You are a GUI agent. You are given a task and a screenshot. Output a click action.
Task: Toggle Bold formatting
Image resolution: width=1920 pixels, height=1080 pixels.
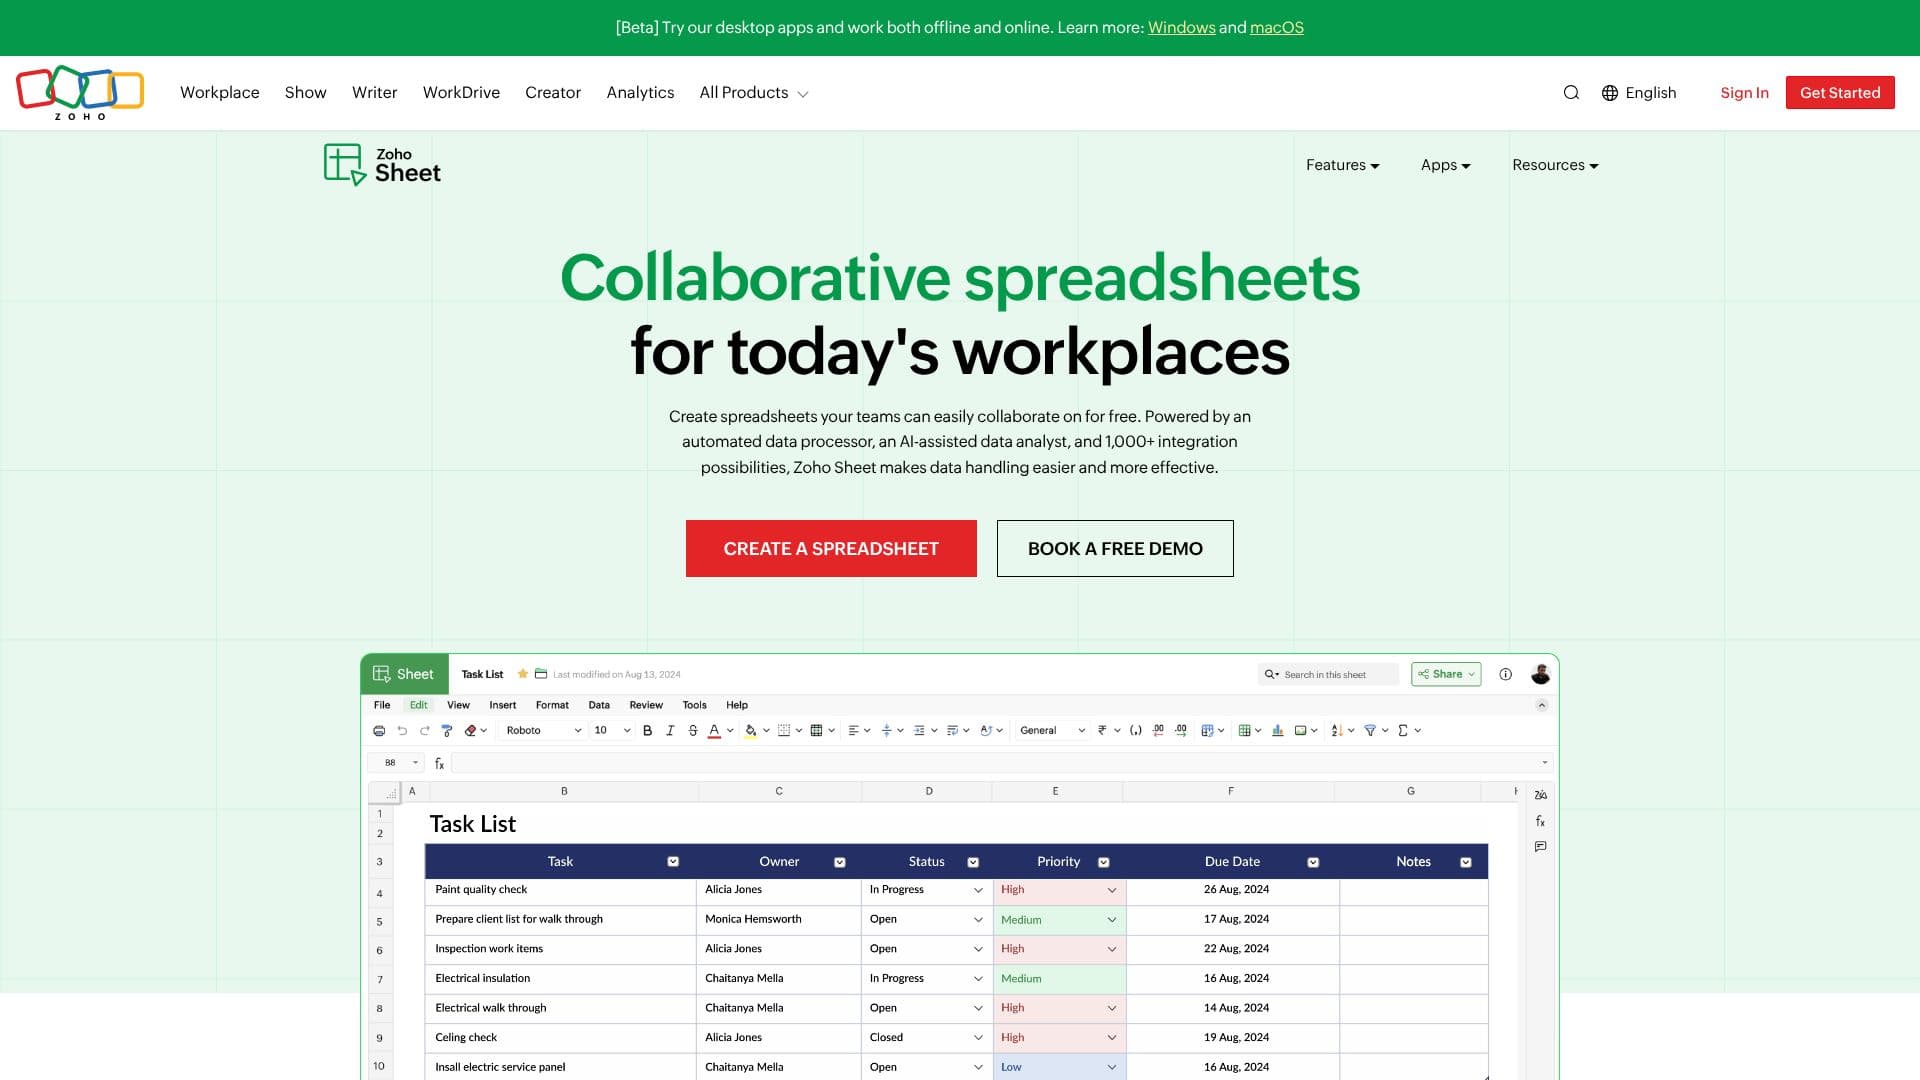[647, 731]
